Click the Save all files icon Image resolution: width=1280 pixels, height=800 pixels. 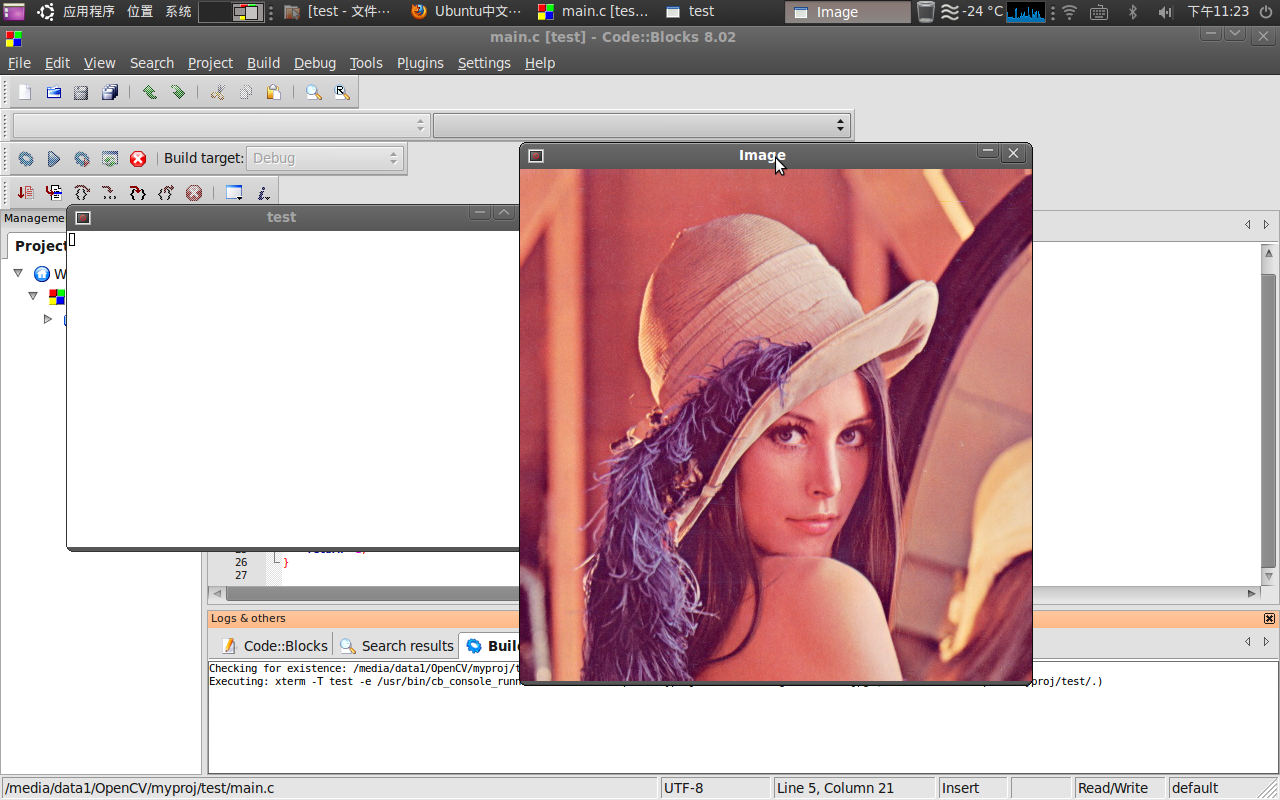pos(110,92)
